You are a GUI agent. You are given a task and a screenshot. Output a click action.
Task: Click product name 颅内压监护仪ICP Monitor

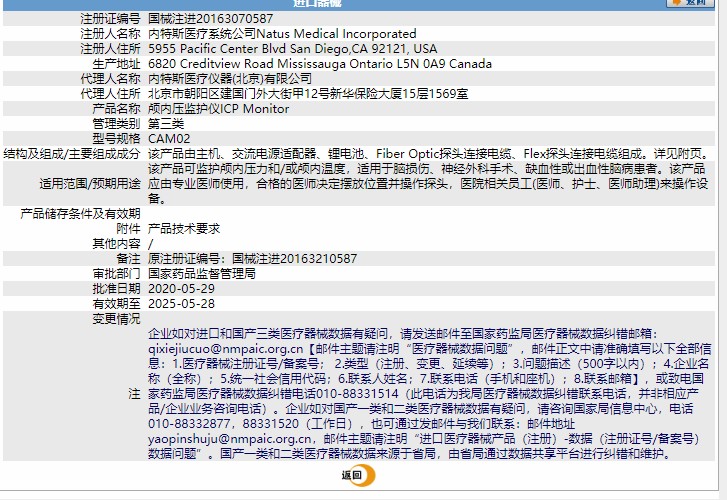218,109
